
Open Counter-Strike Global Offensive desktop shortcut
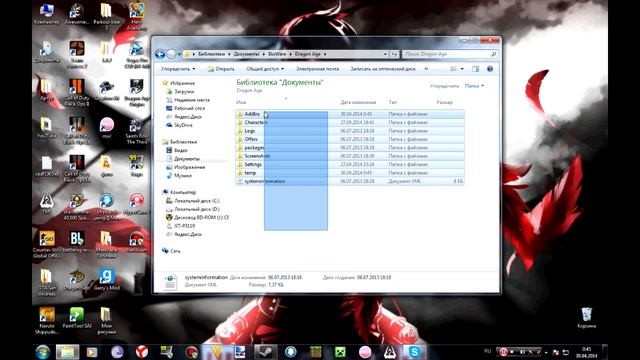point(47,244)
